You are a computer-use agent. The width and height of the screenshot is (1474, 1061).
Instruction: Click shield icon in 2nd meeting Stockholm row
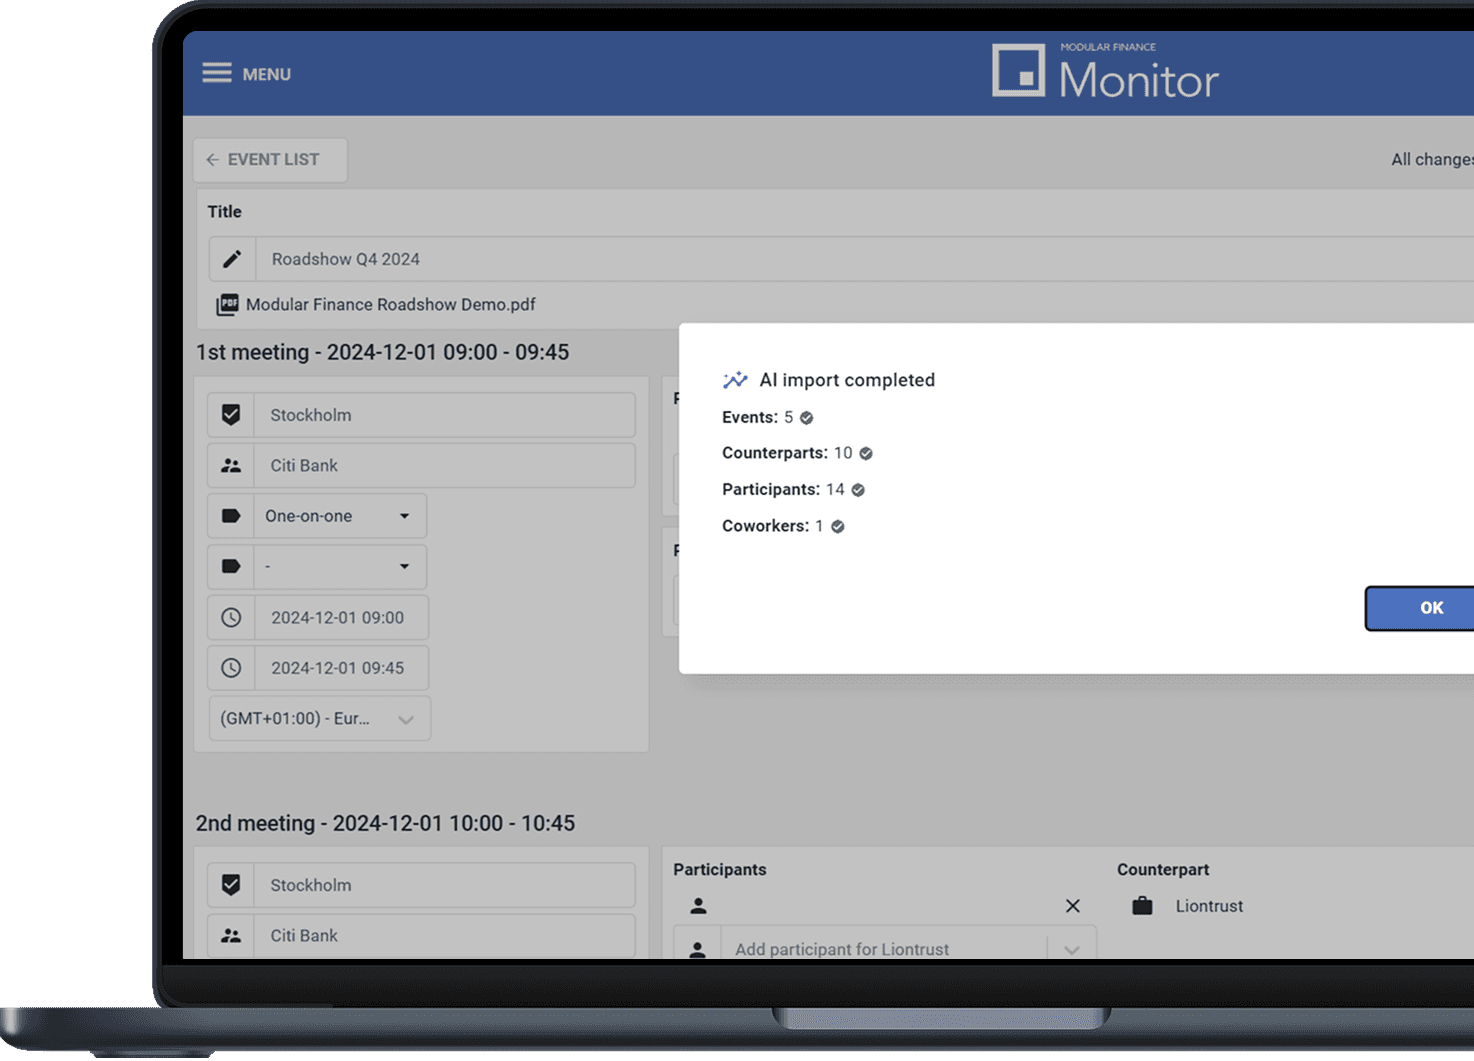click(231, 885)
